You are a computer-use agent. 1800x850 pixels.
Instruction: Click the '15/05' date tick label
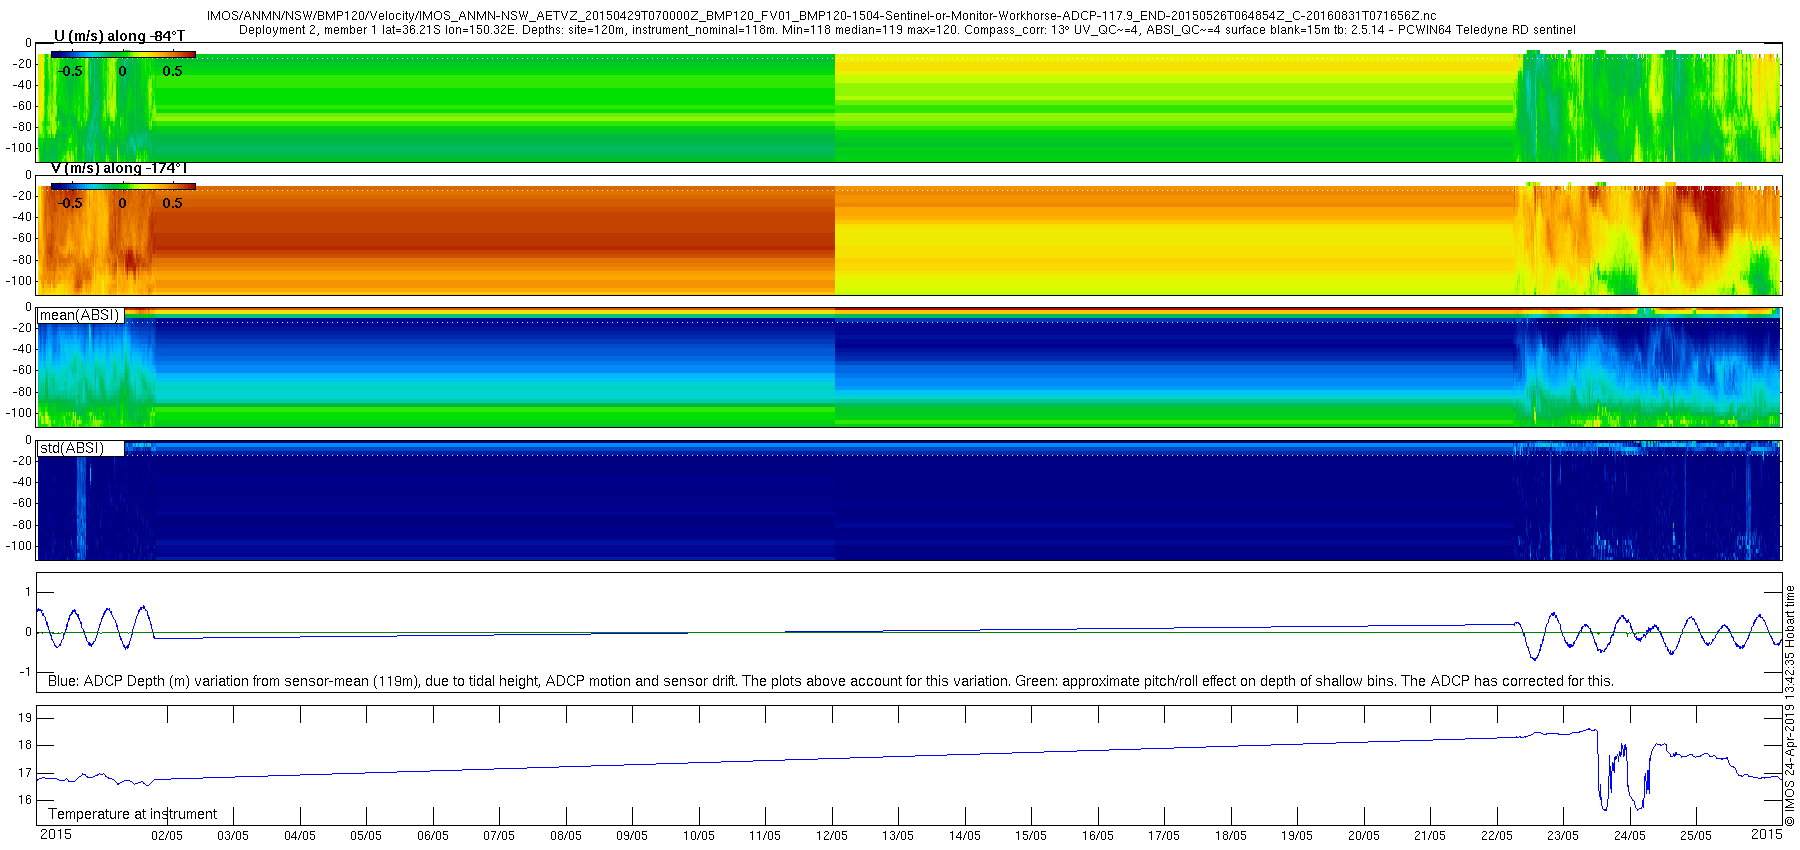click(1031, 836)
